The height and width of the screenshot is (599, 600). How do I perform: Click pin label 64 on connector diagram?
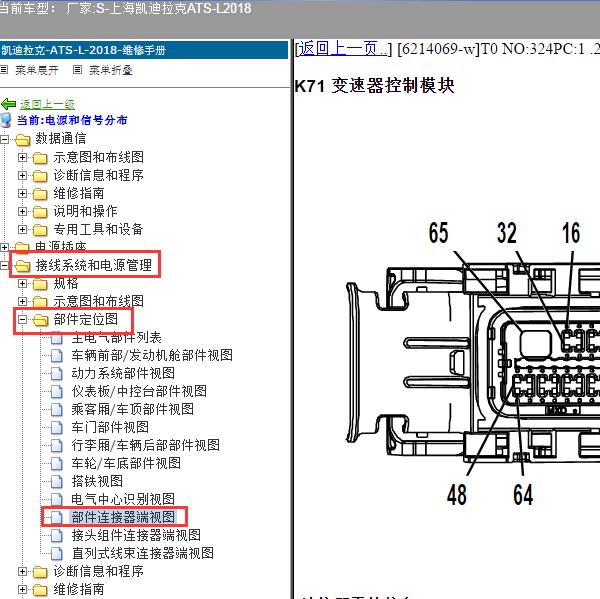523,494
